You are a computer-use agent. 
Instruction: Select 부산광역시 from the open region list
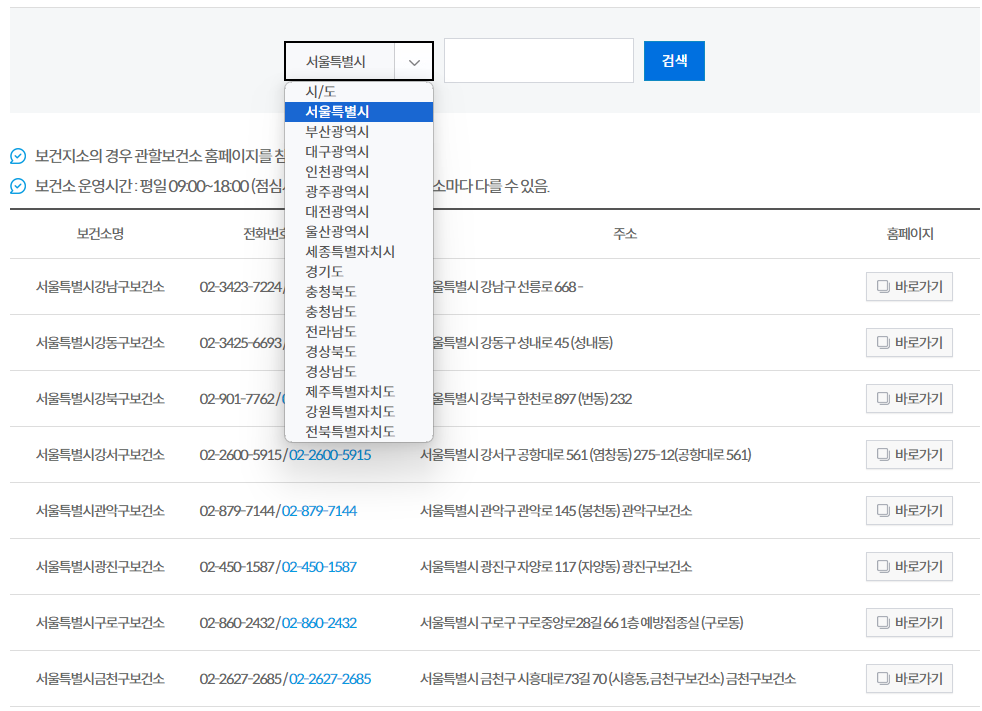click(340, 131)
